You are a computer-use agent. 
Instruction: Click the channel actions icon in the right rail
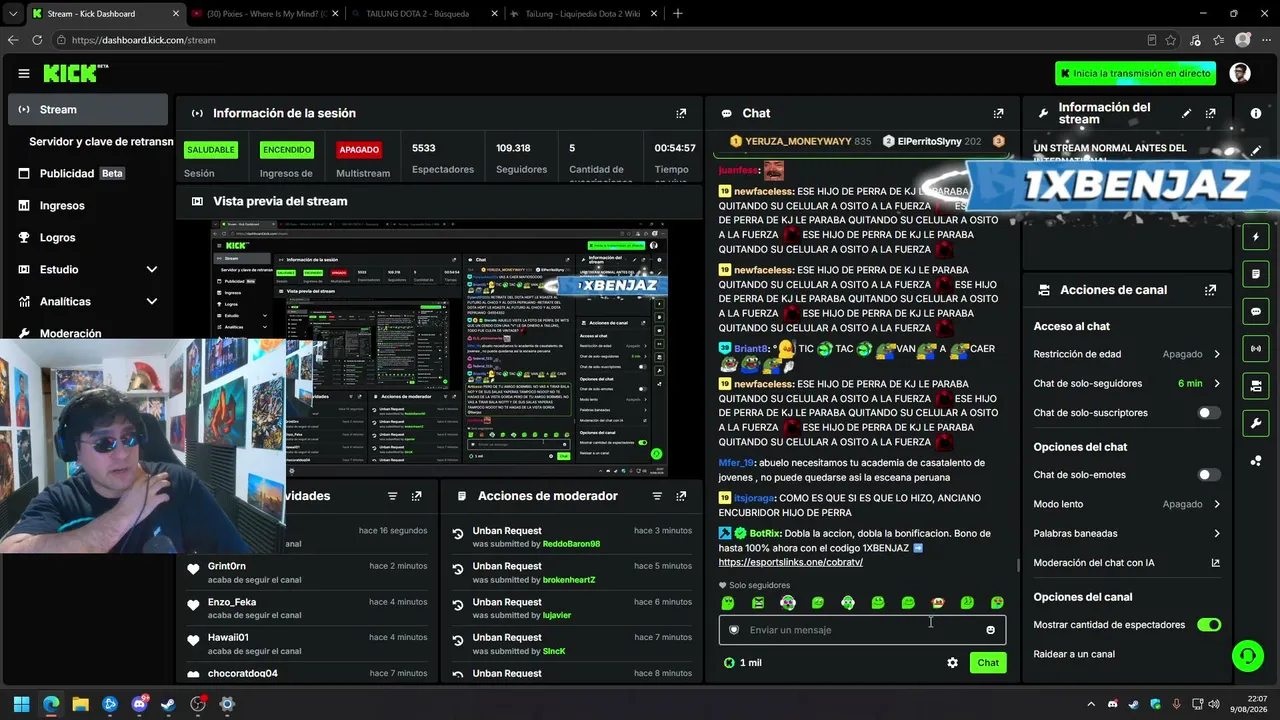(x=1256, y=385)
